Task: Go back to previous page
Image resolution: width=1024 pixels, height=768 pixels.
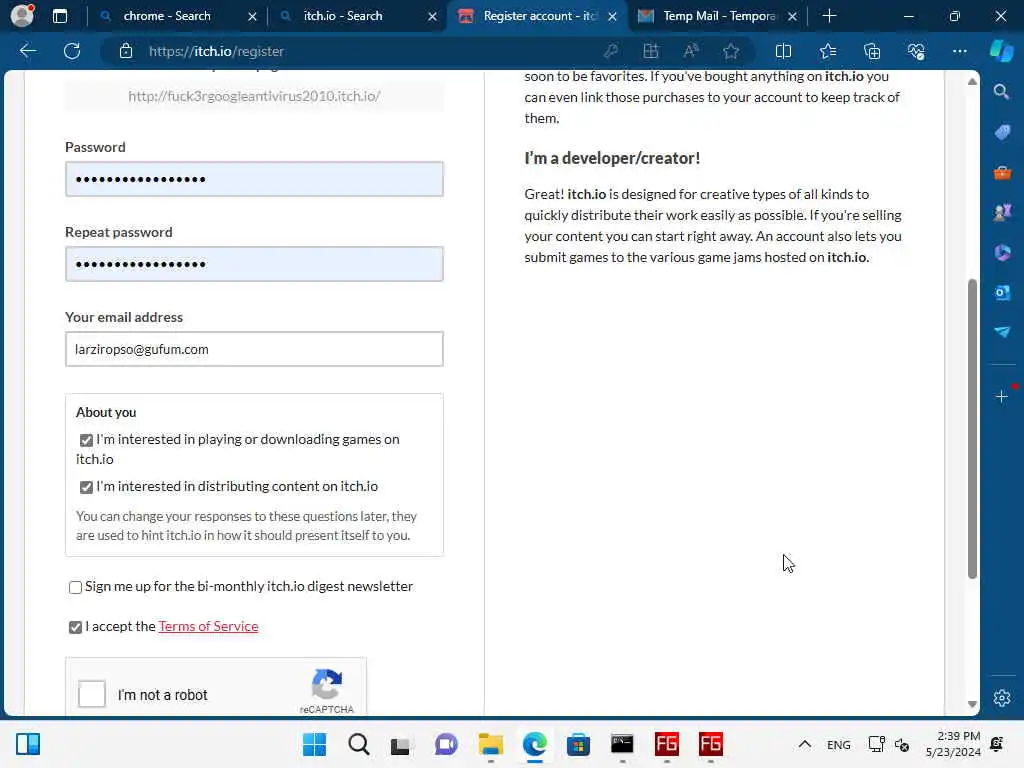Action: pyautogui.click(x=27, y=51)
